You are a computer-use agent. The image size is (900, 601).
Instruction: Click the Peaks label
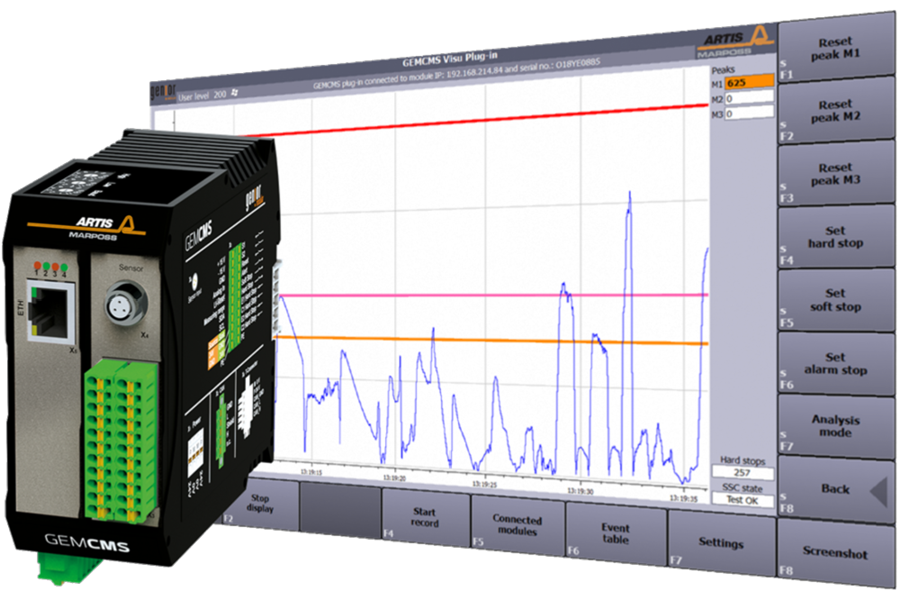[x=723, y=70]
